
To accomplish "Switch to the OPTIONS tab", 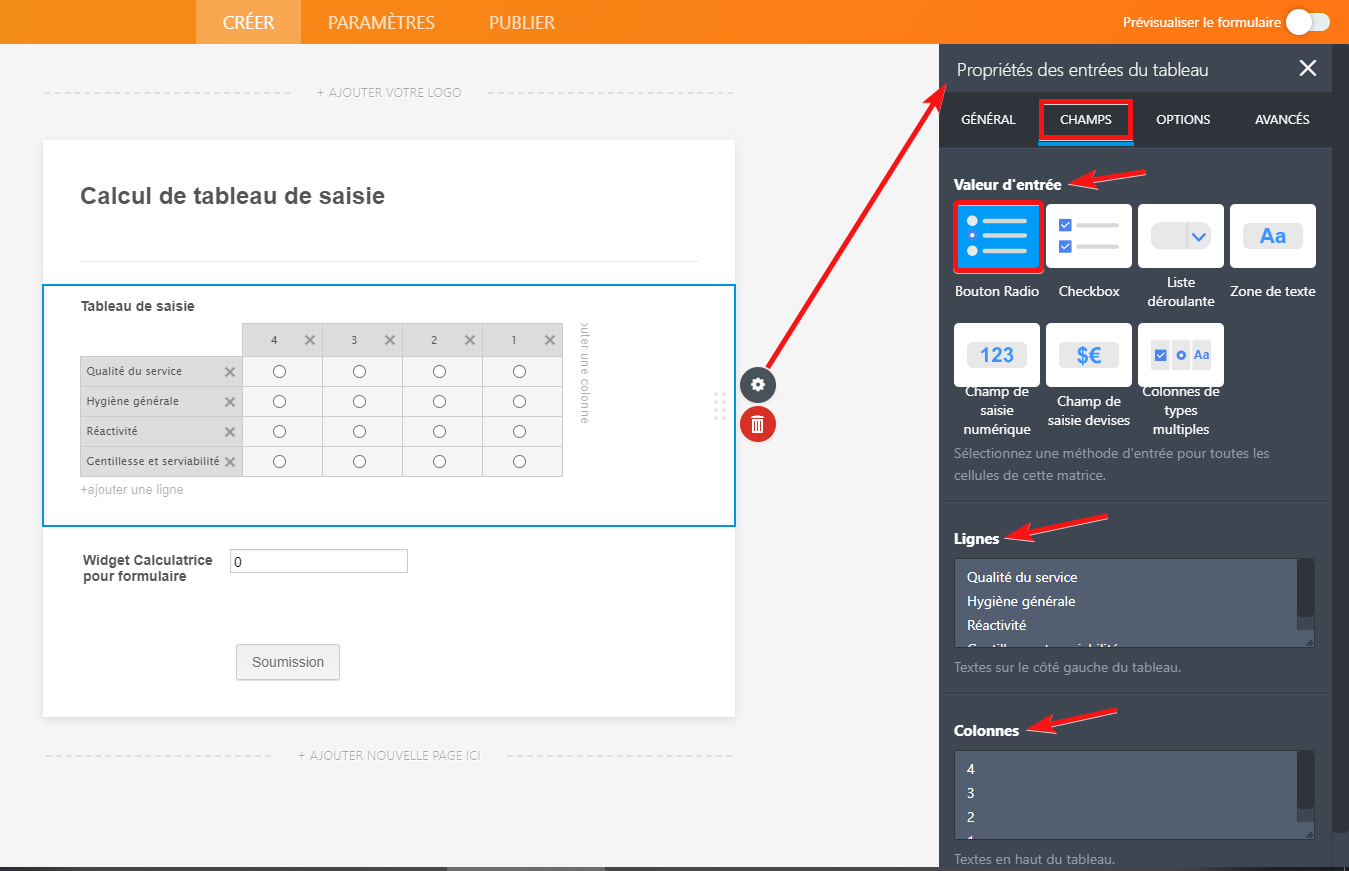I will pyautogui.click(x=1183, y=120).
